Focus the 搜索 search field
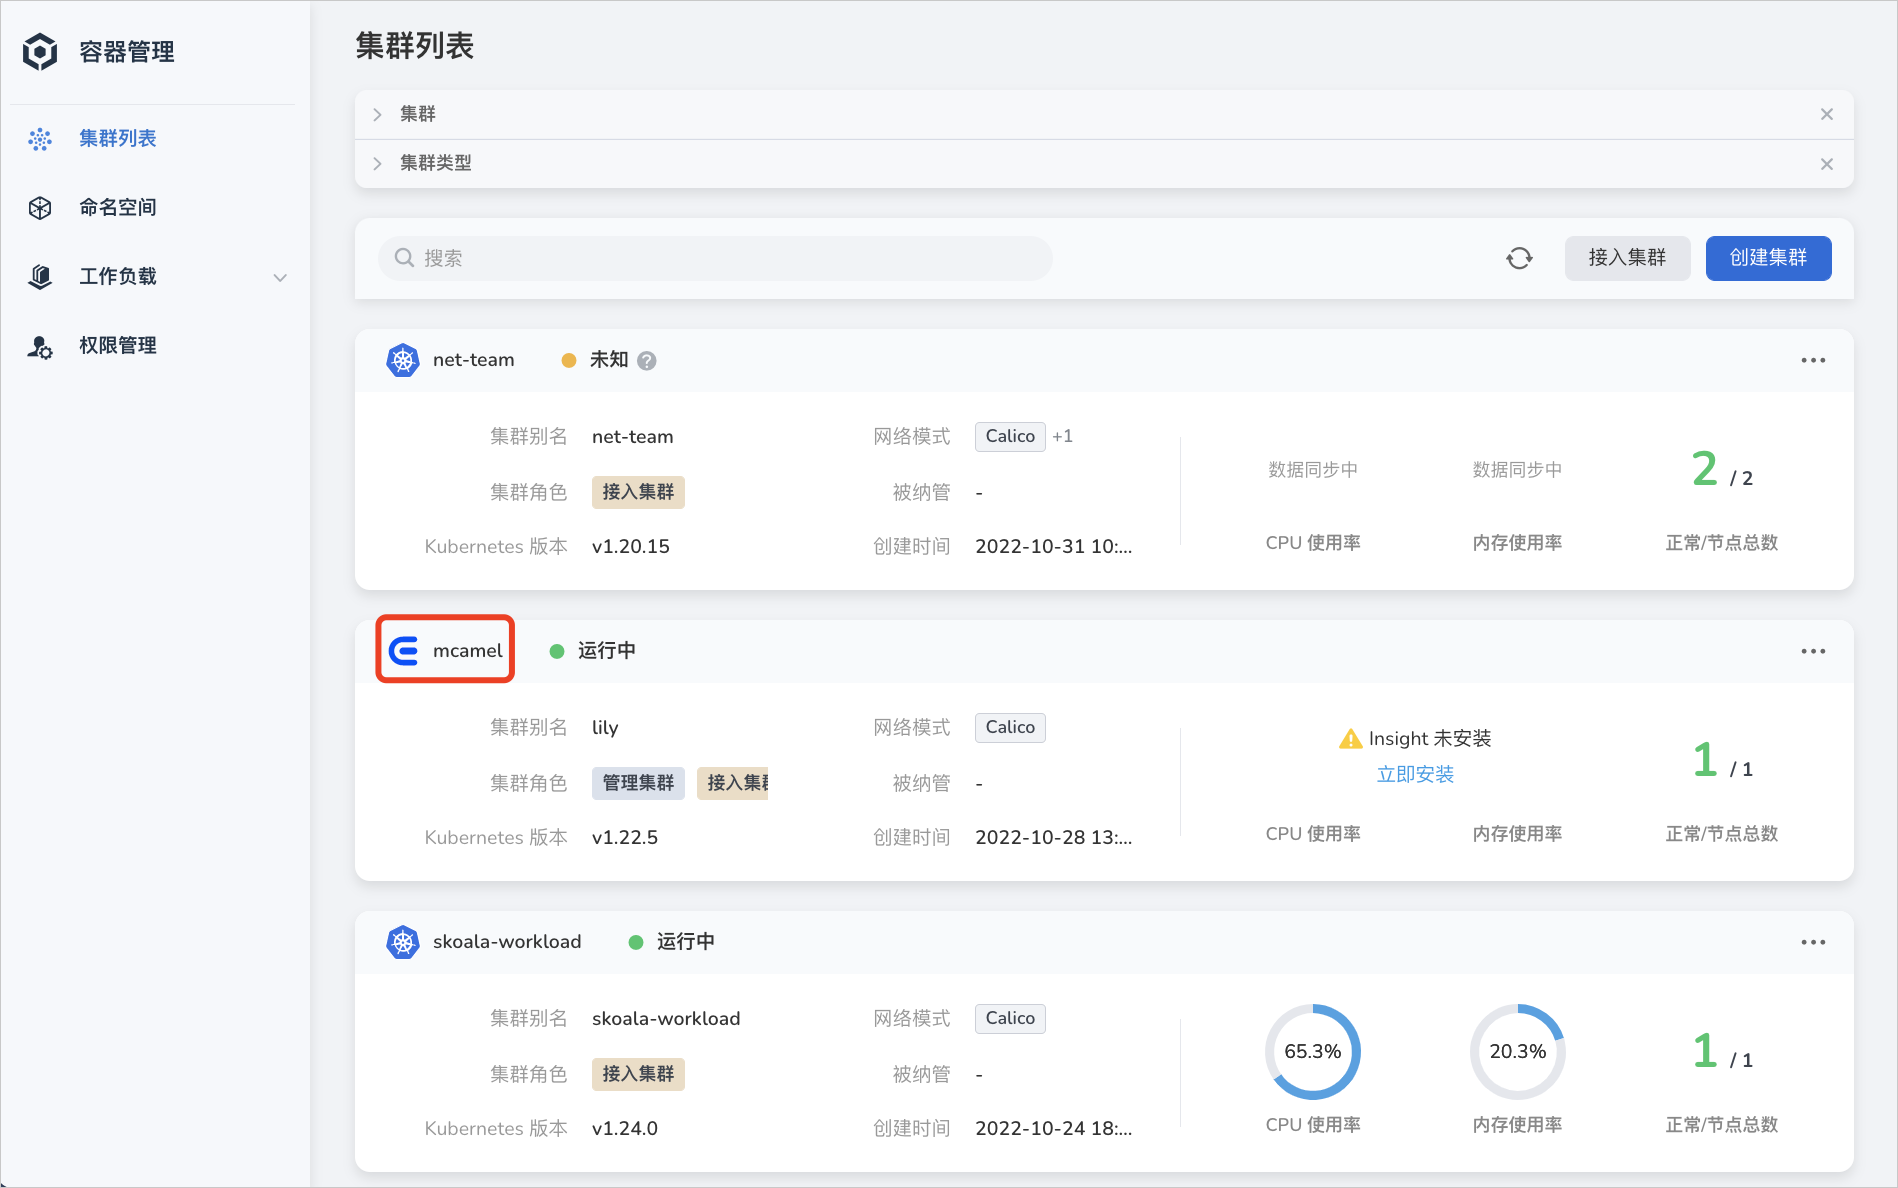The image size is (1898, 1188). point(715,258)
